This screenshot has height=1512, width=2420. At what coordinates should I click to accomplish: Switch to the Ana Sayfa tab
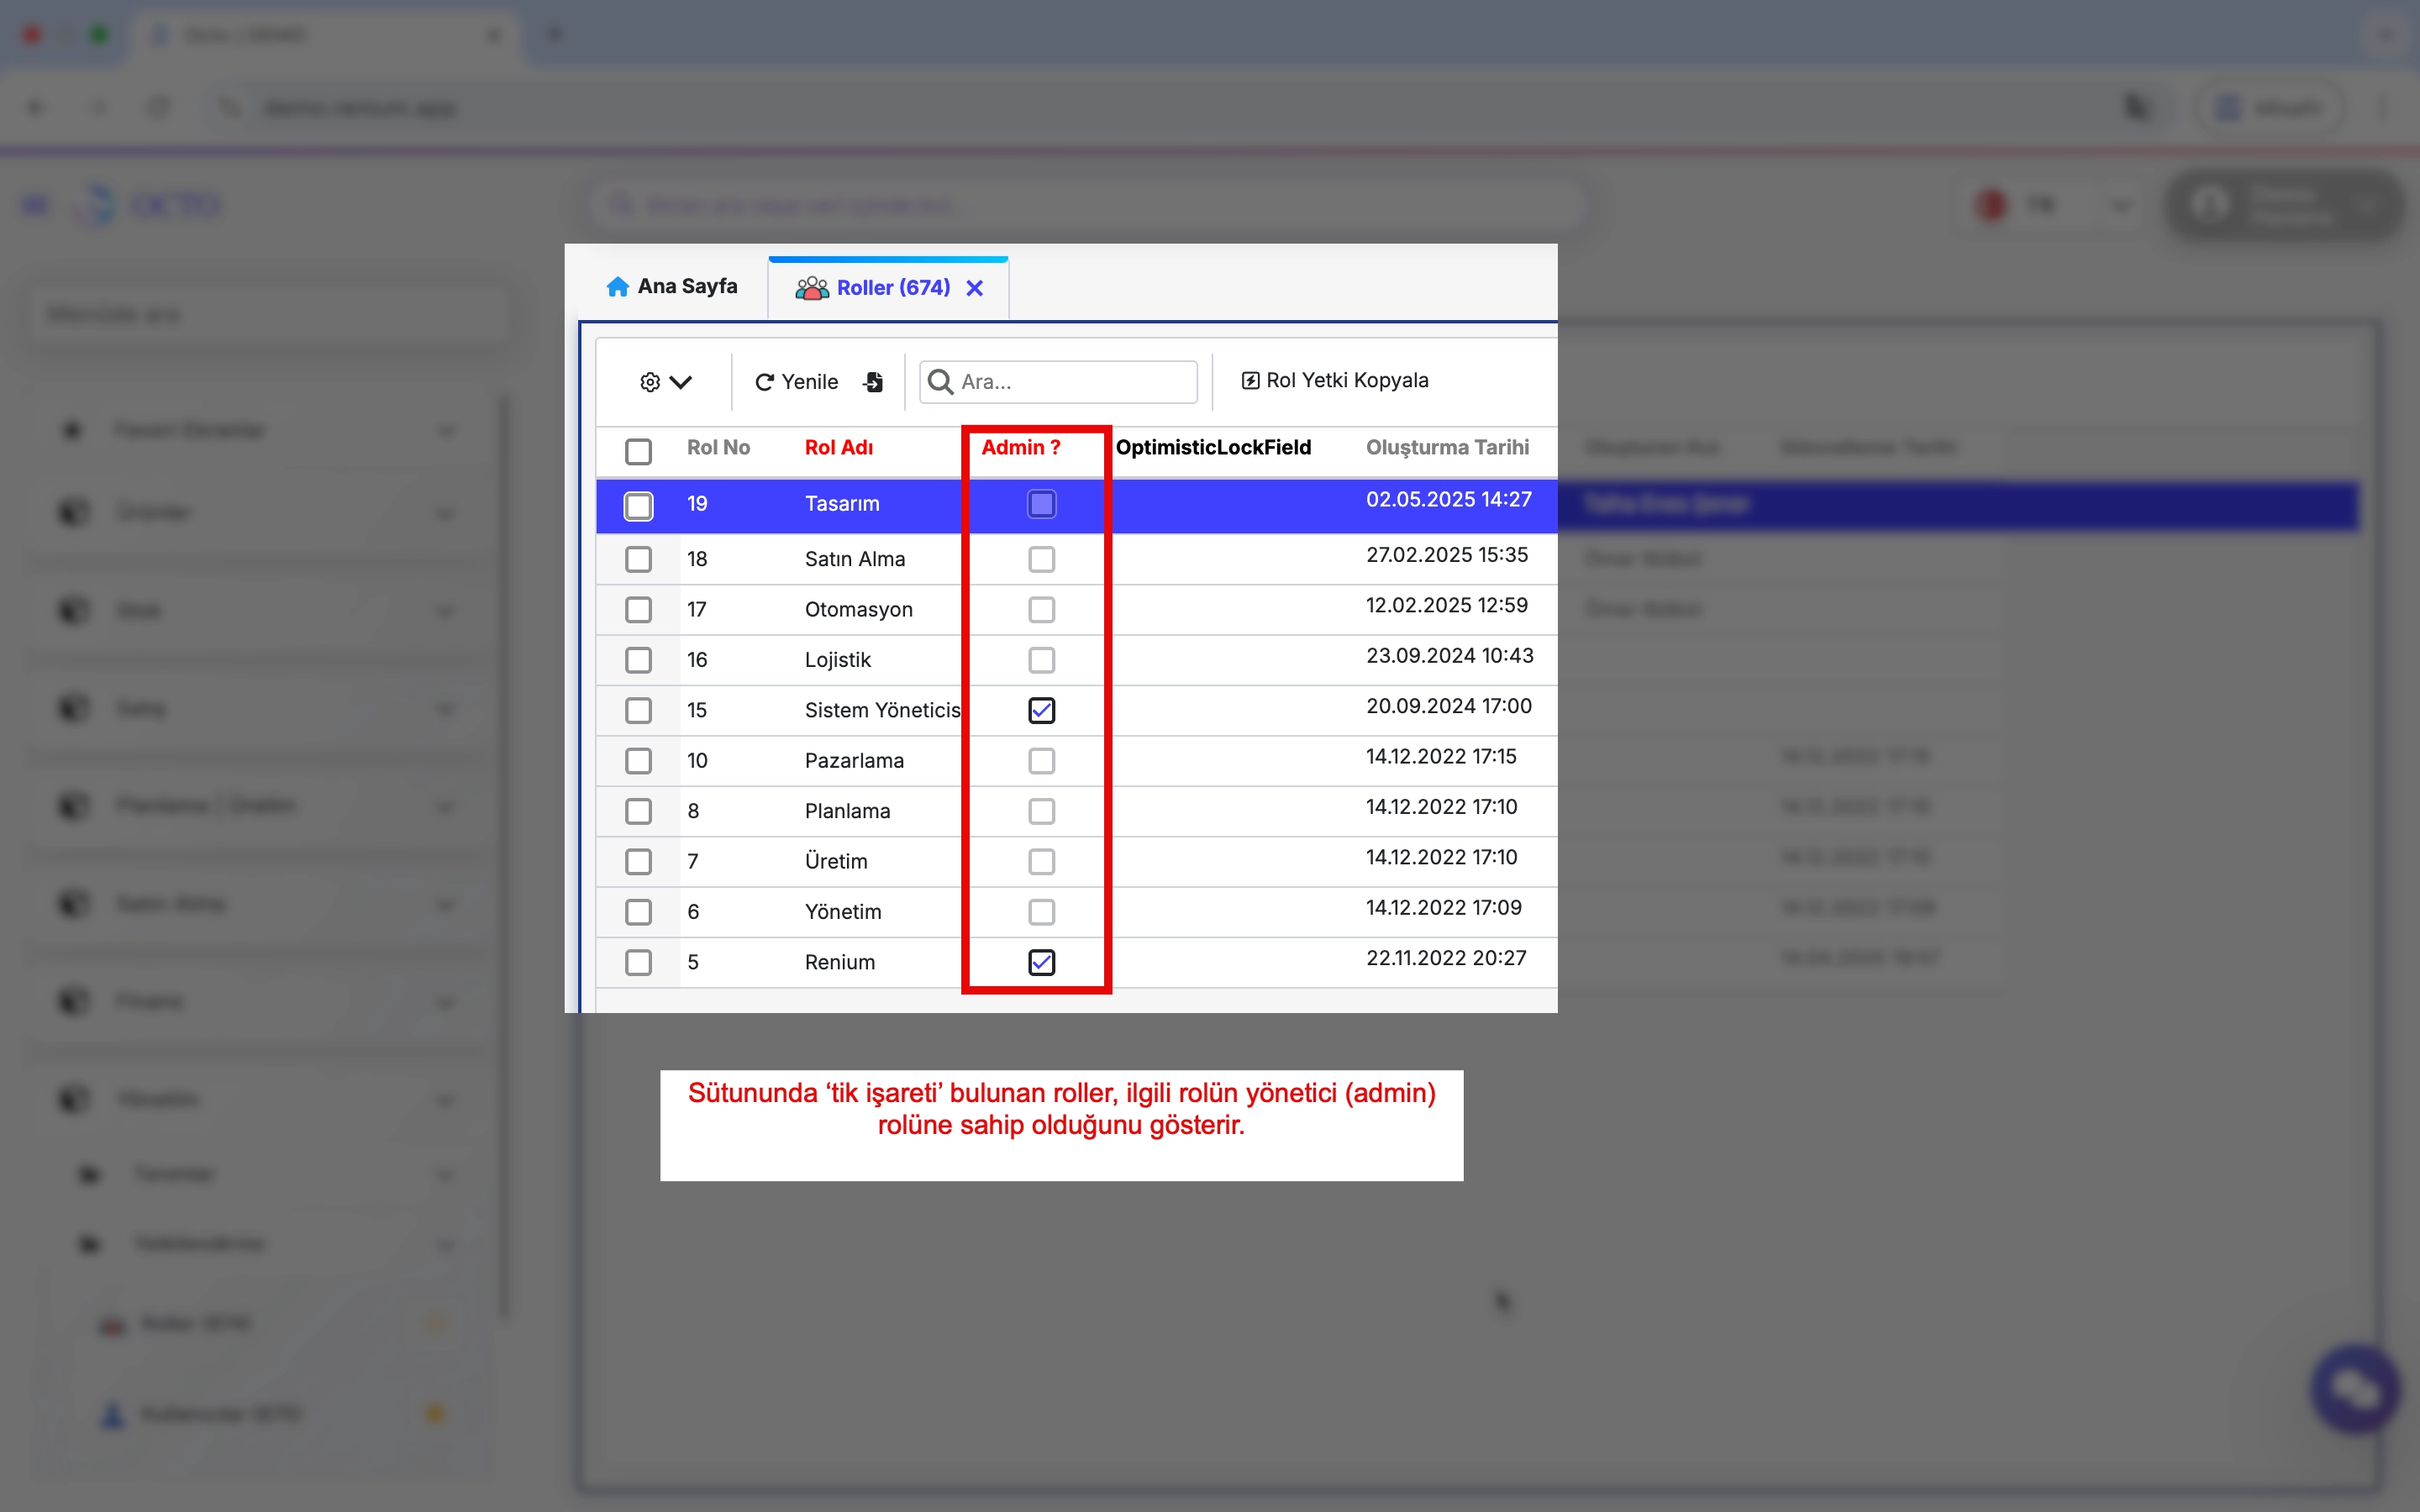pyautogui.click(x=687, y=287)
